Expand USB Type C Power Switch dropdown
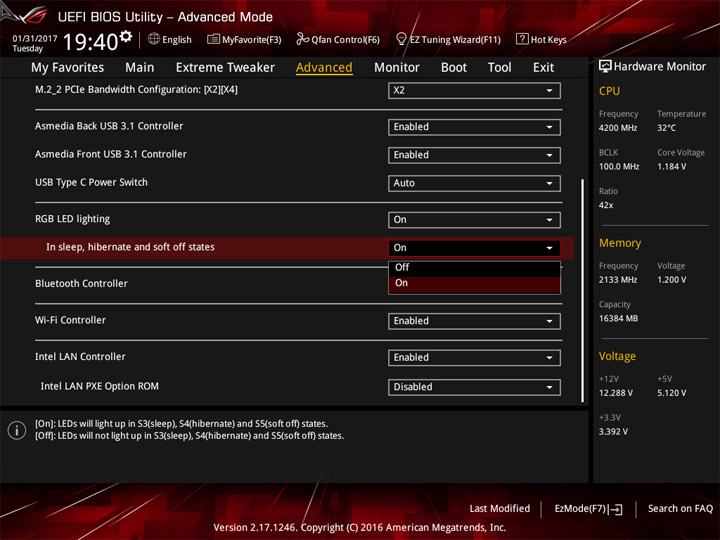This screenshot has width=720, height=540. [474, 183]
